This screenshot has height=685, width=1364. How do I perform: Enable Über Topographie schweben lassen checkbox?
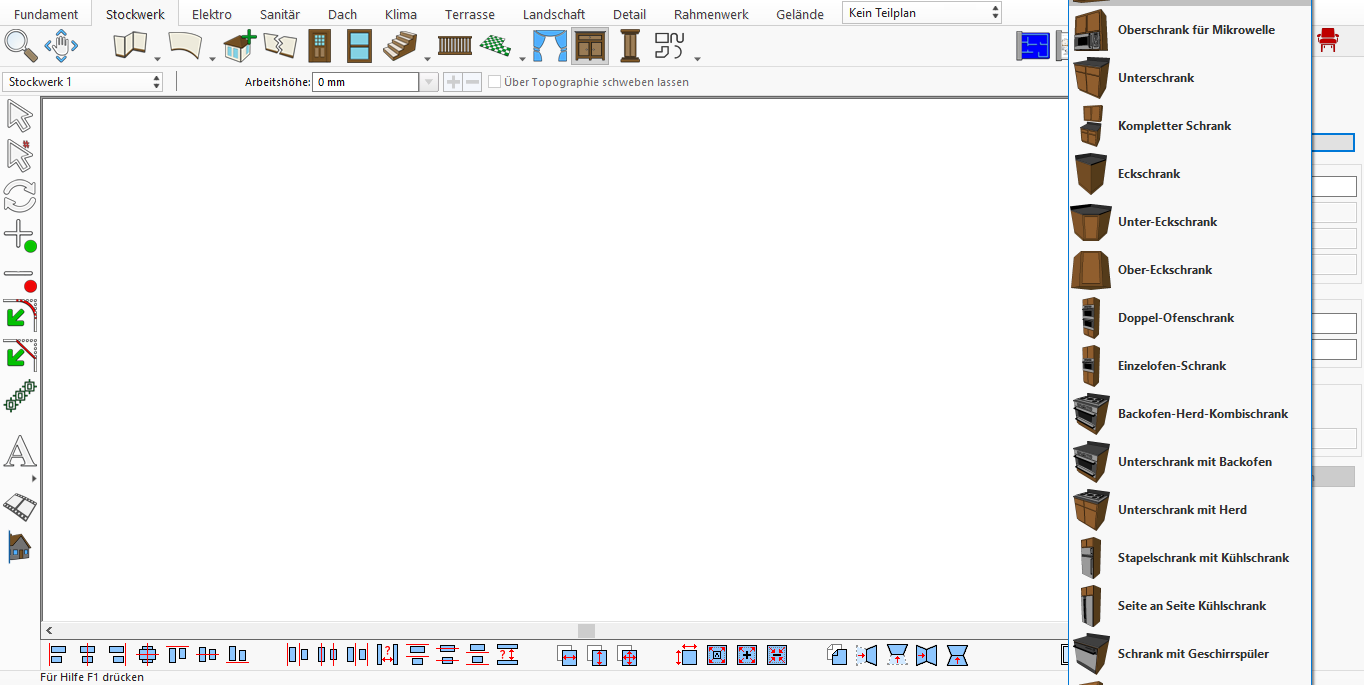pos(494,82)
